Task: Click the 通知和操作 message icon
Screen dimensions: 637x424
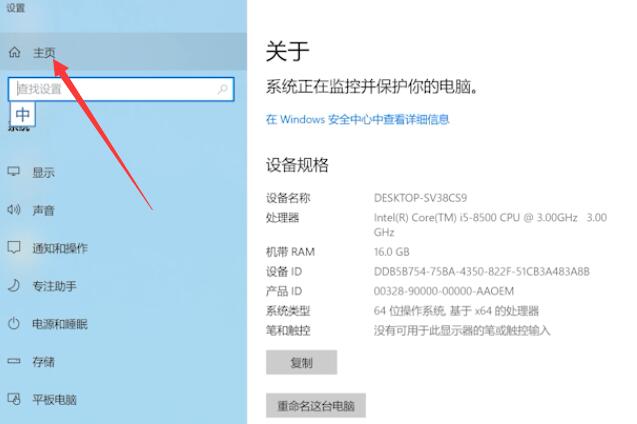Action: [14, 247]
